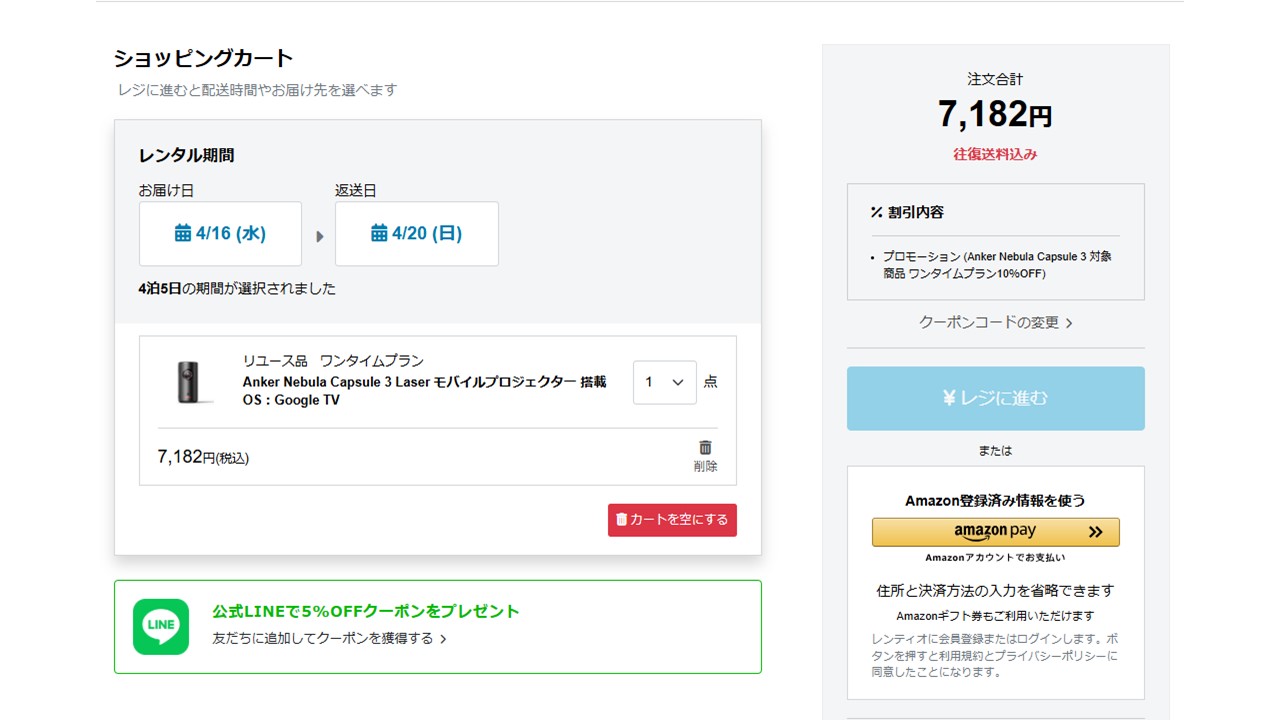This screenshot has height=720, width=1280.
Task: Click the 往復送料込み red text
Action: click(x=995, y=155)
